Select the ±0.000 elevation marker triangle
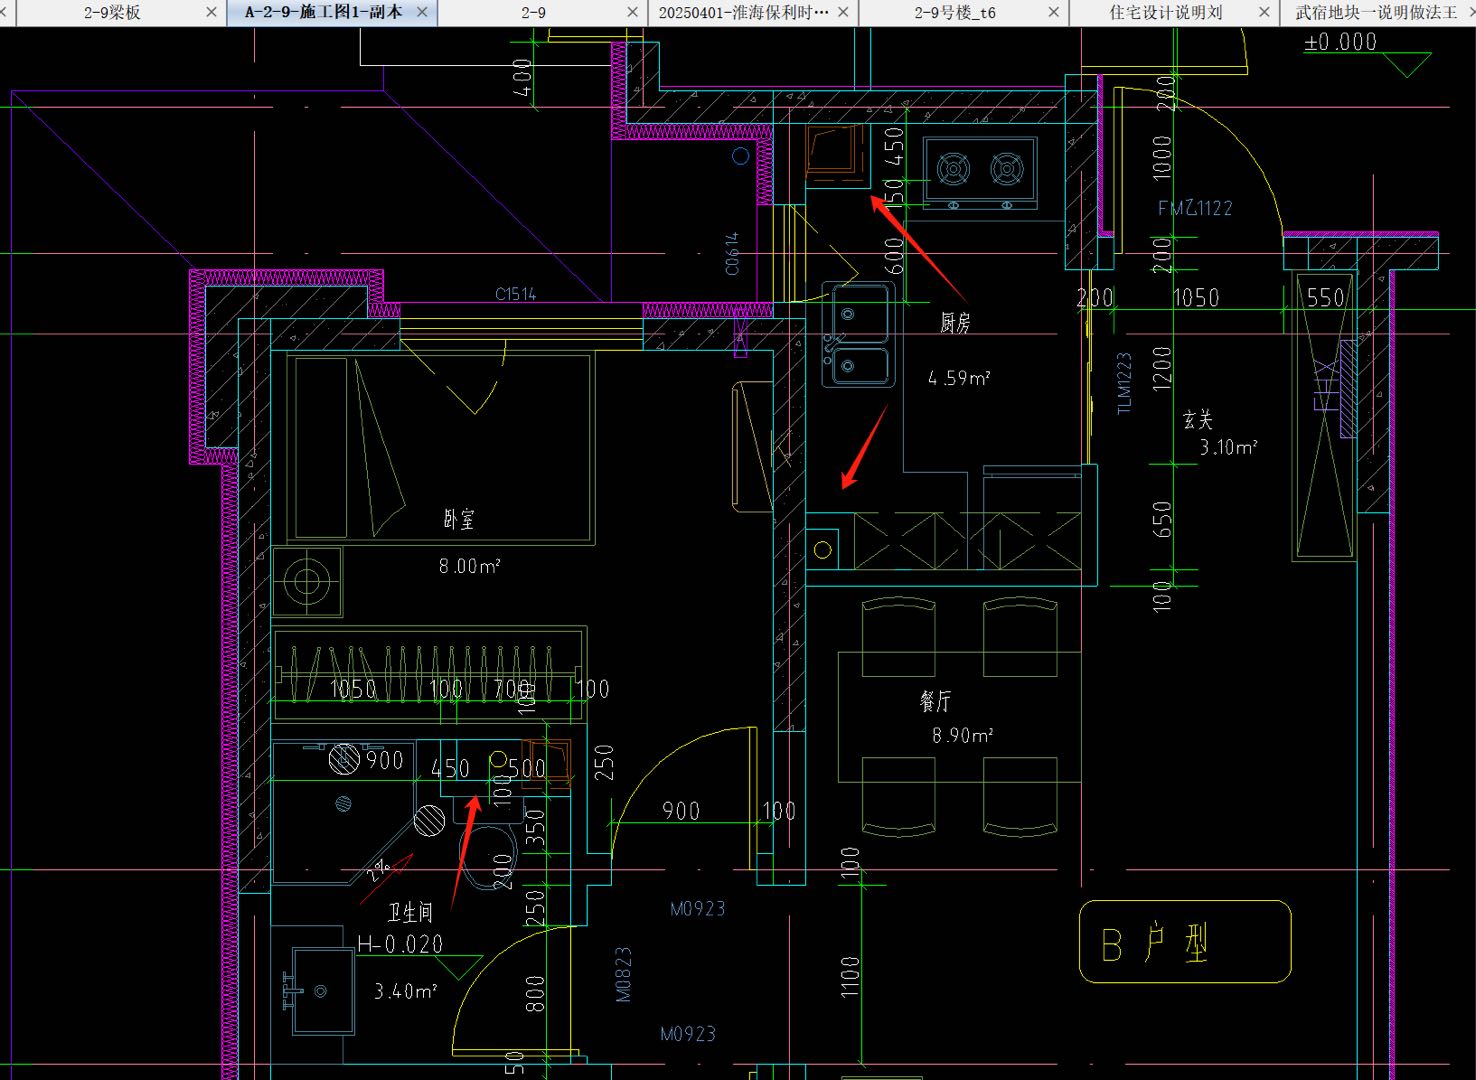Viewport: 1476px width, 1080px height. (x=1407, y=66)
